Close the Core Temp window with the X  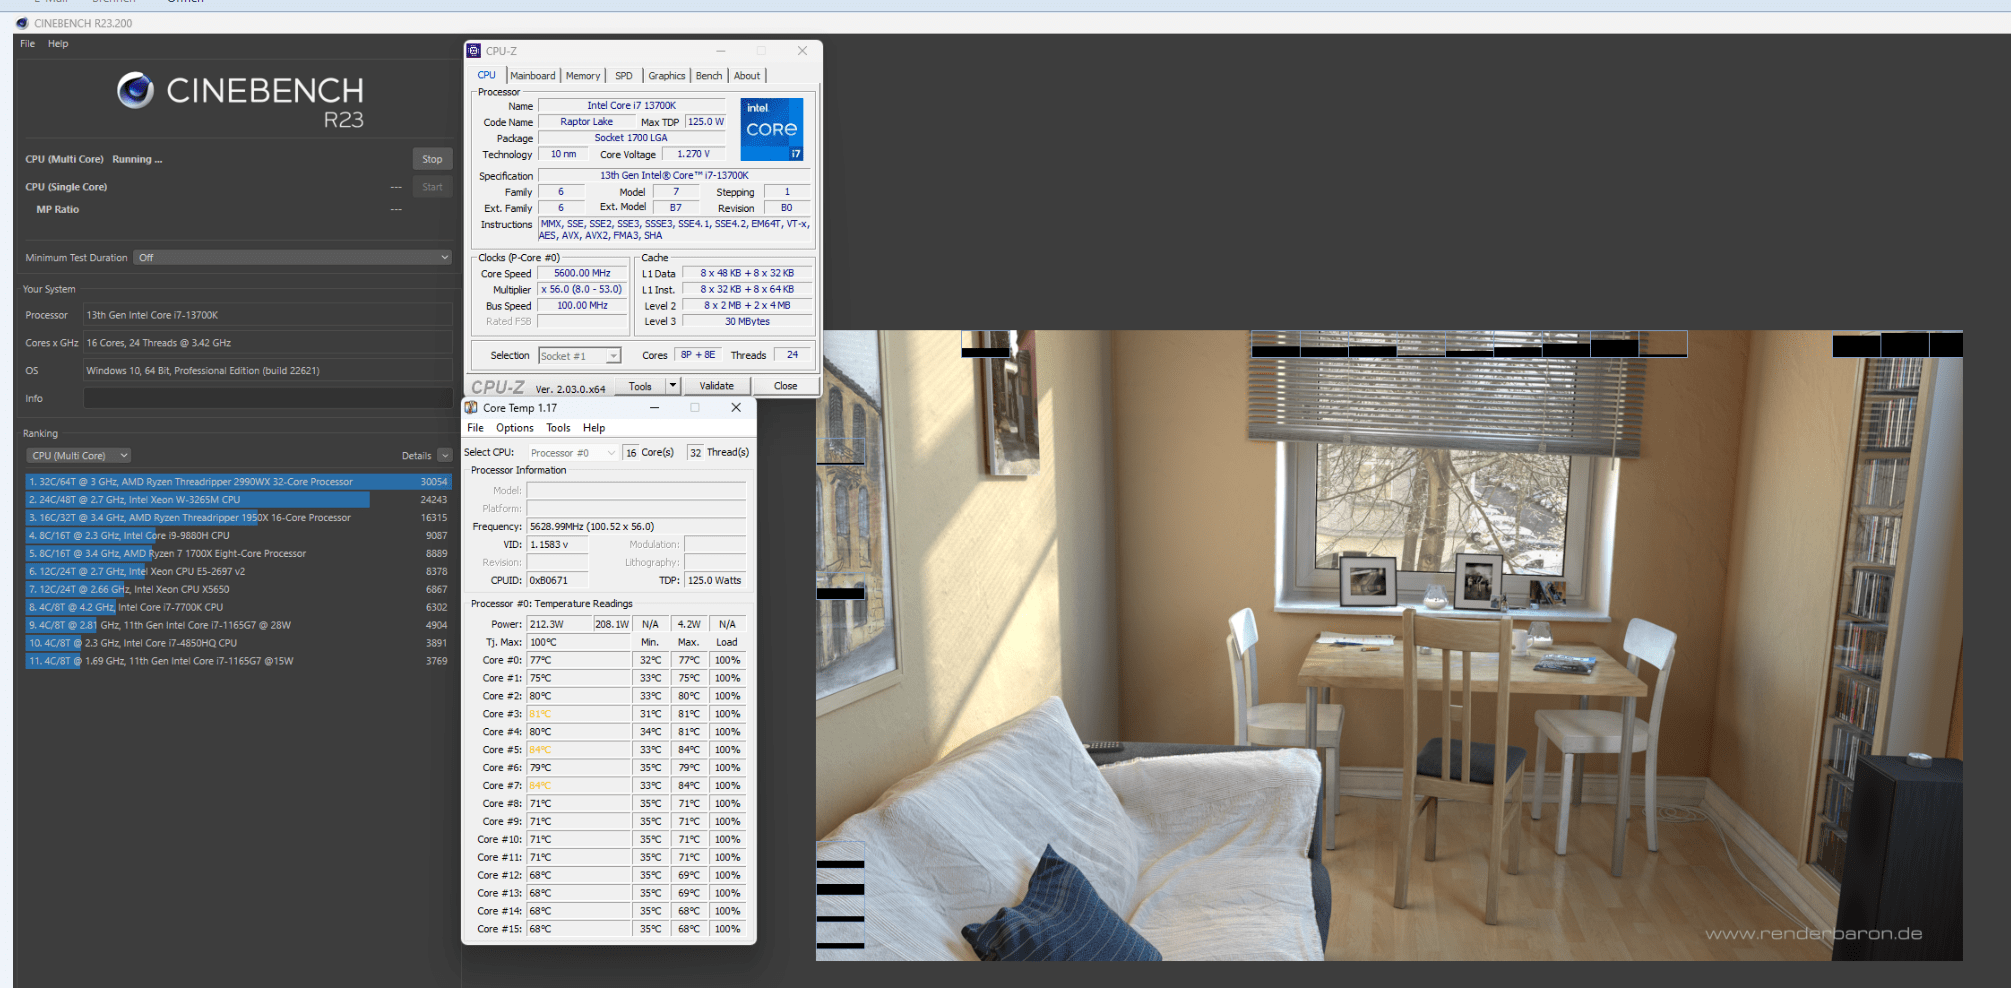click(736, 408)
